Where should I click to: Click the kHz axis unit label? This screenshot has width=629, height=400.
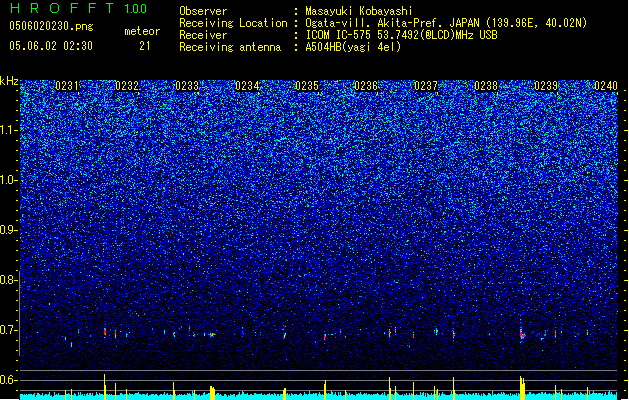(x=9, y=81)
